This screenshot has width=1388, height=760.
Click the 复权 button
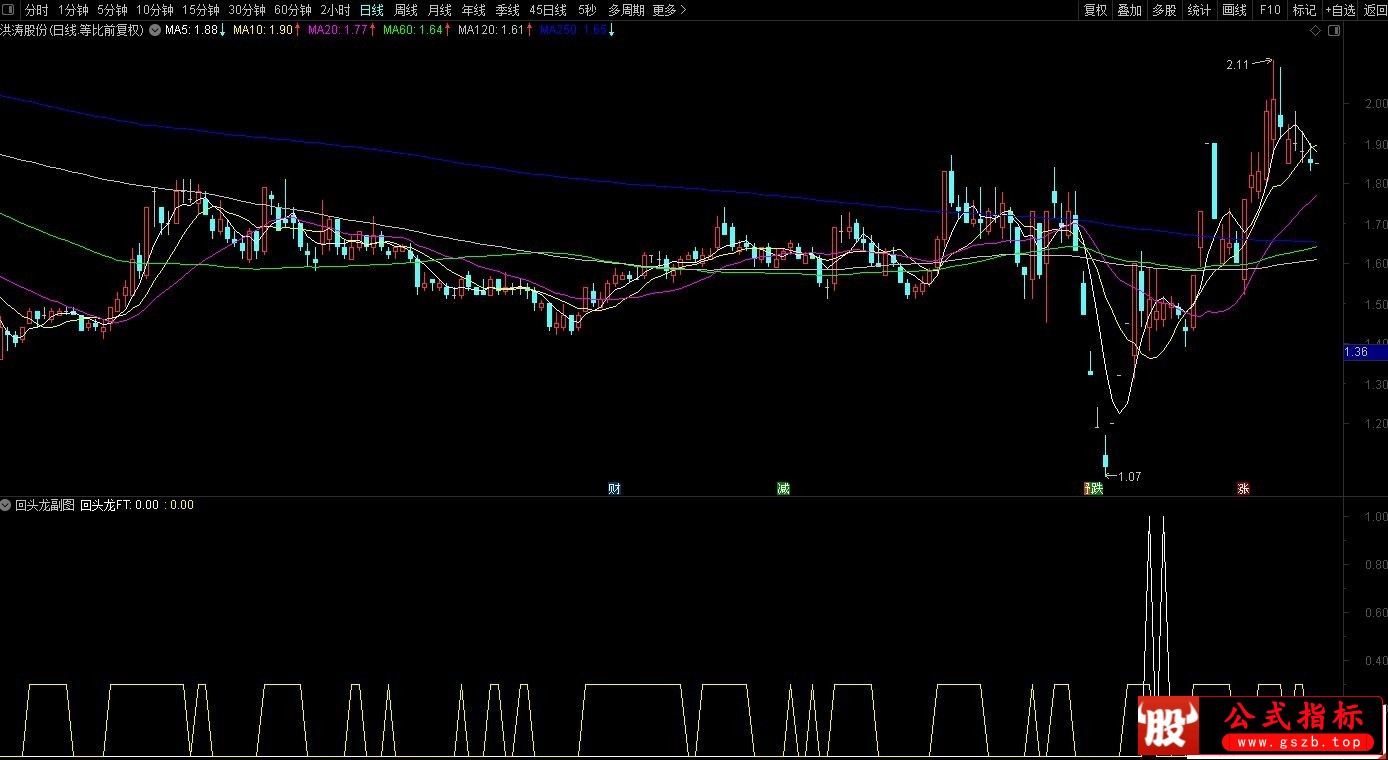[1095, 10]
